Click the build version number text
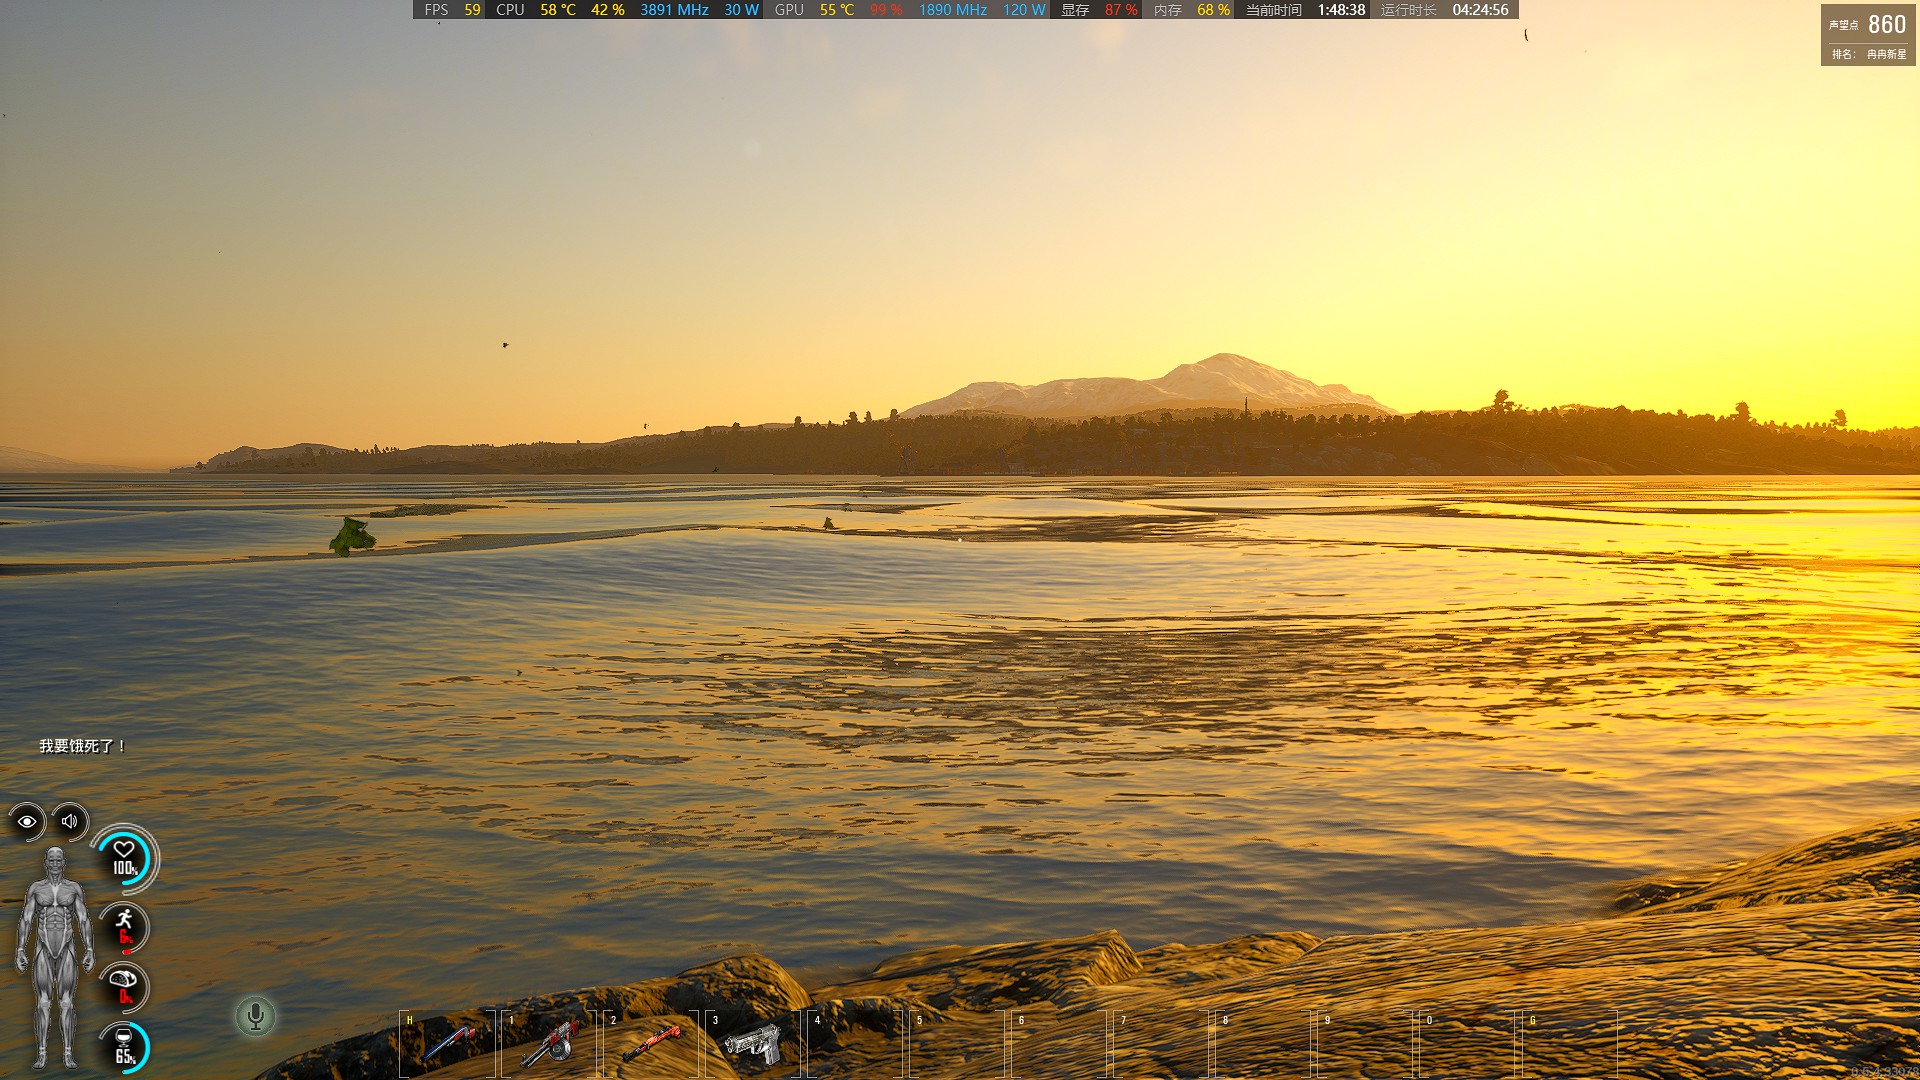1920x1080 pixels. click(x=1884, y=1072)
